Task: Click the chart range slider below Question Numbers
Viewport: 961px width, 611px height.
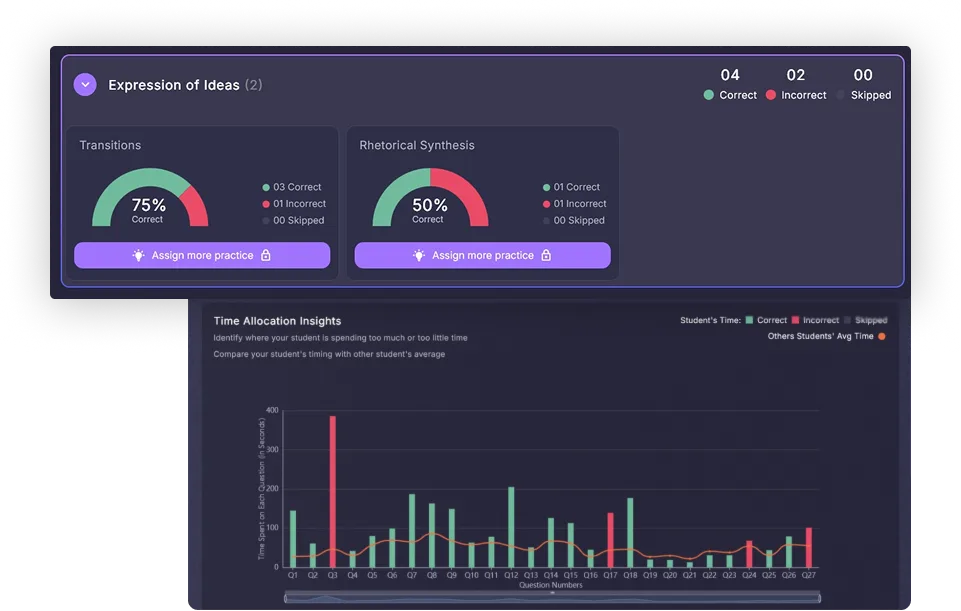Action: (552, 597)
